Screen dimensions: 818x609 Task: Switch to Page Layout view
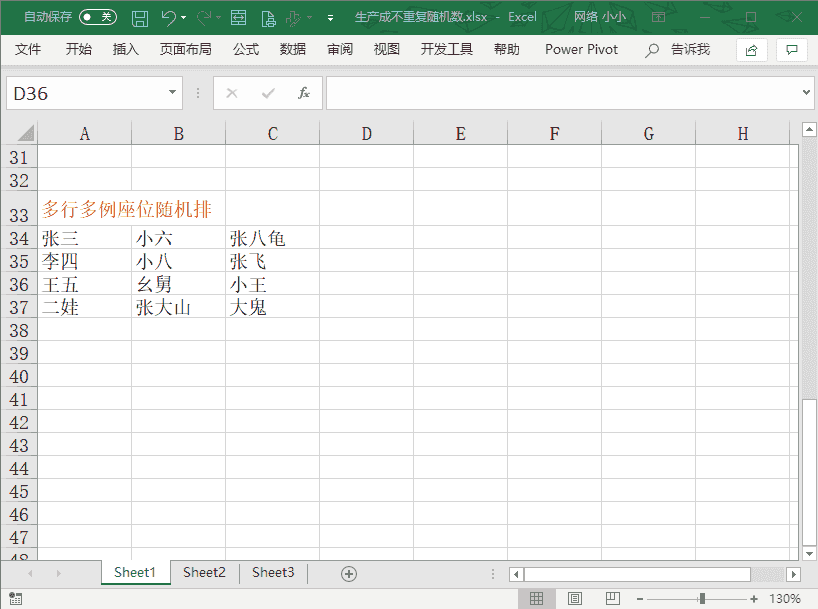tap(574, 598)
